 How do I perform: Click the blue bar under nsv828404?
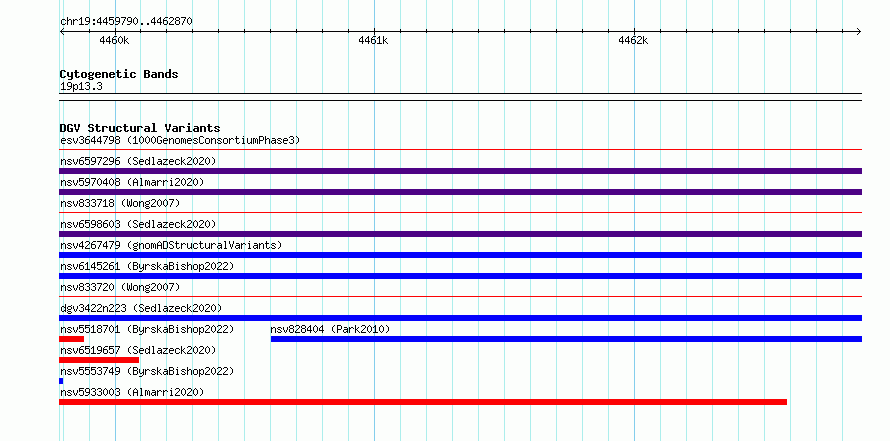click(x=566, y=339)
